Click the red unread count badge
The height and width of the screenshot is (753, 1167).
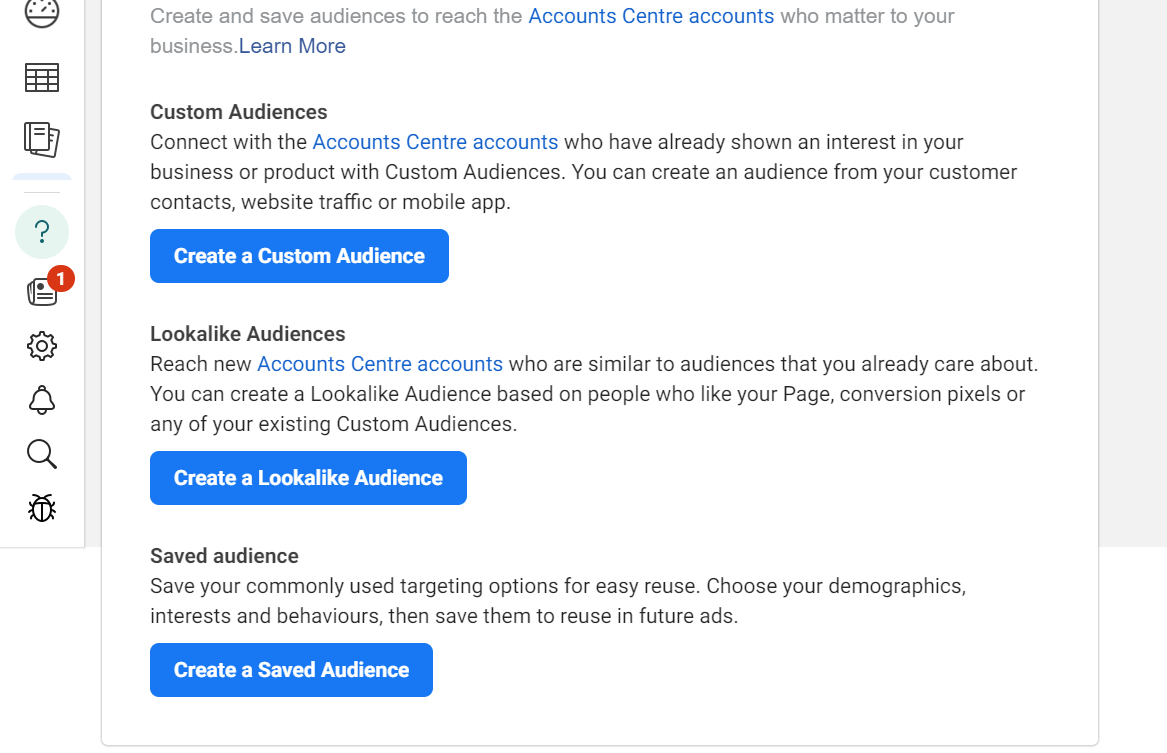(60, 279)
